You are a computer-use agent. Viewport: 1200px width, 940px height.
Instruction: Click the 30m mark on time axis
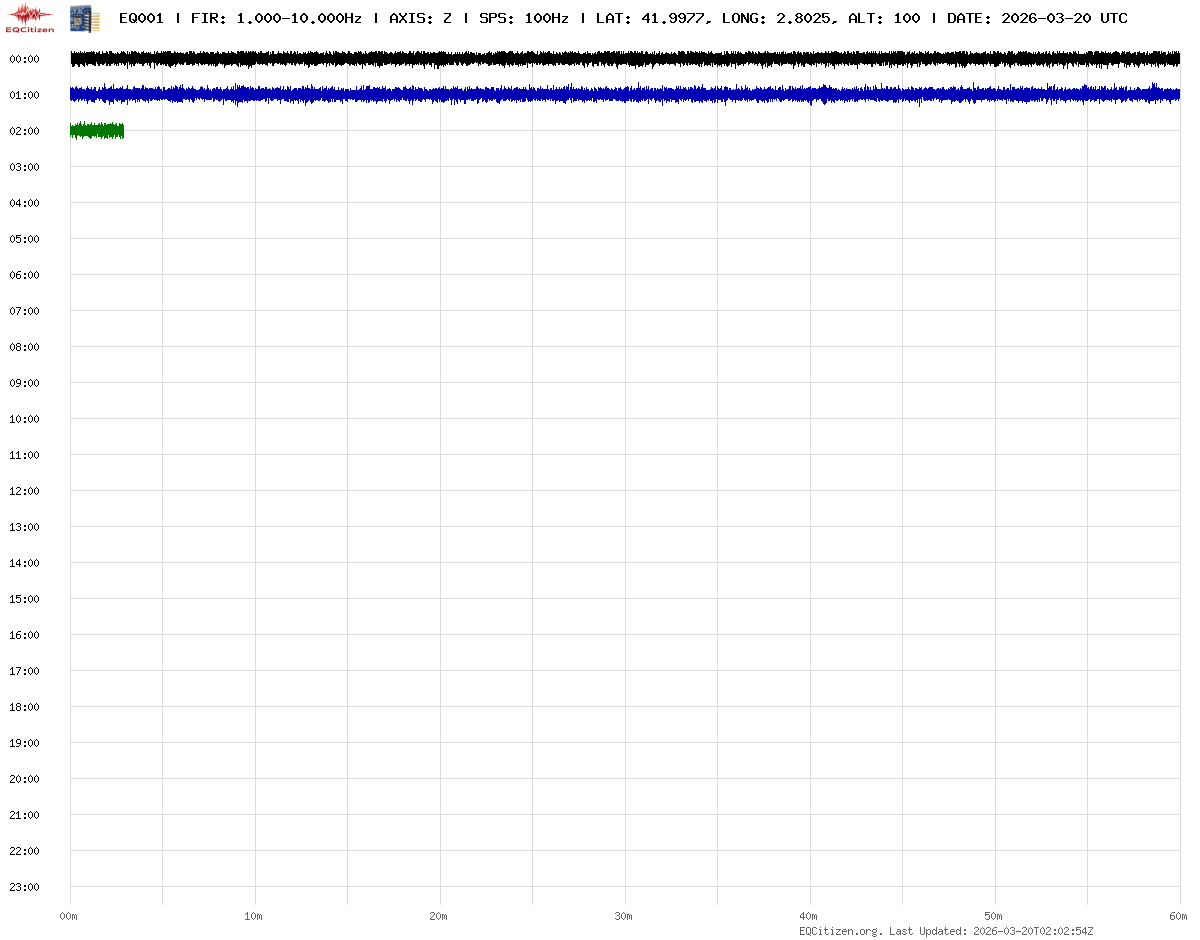coord(624,916)
